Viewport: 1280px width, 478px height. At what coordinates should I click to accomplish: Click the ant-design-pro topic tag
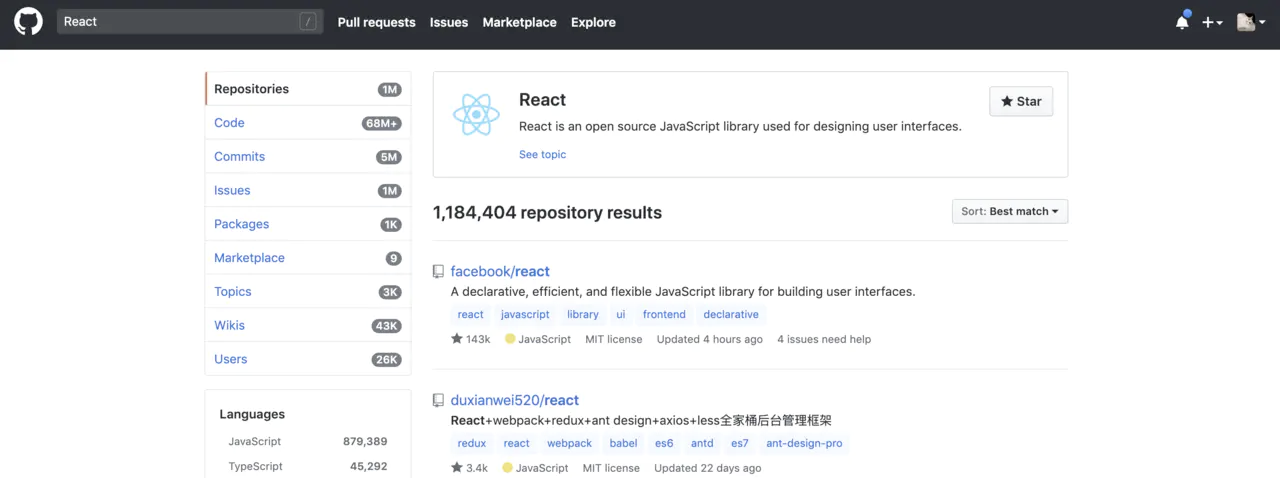pos(804,443)
